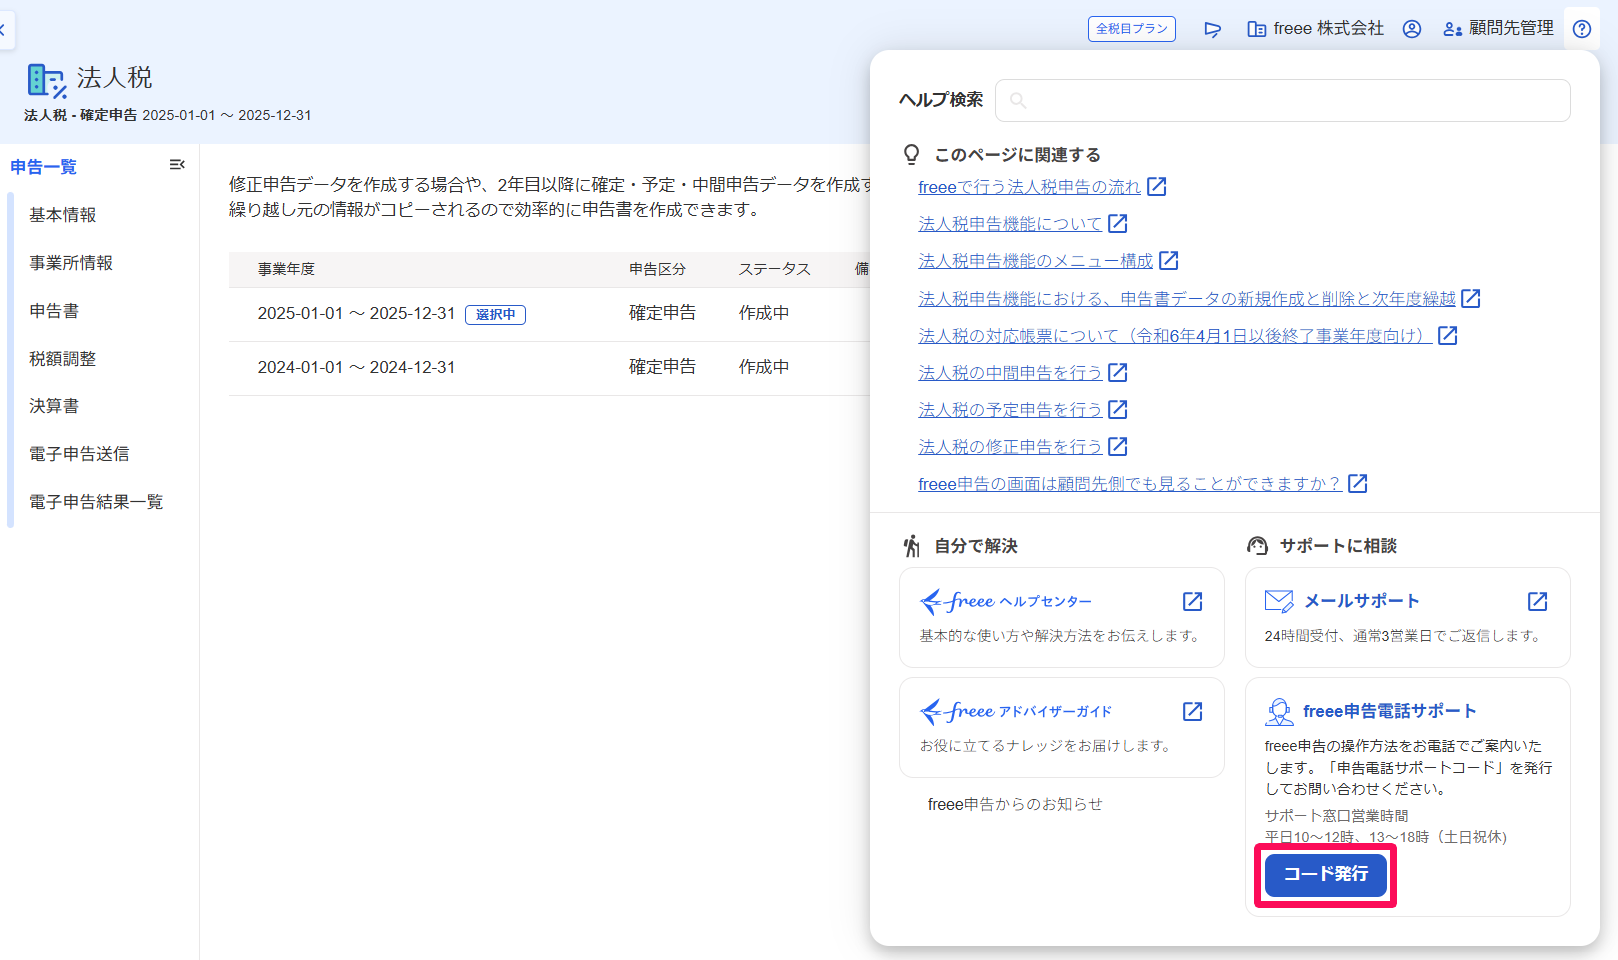This screenshot has width=1618, height=960.
Task: Click external icon next to 法人税の修正申告を行う
Action: (1118, 446)
